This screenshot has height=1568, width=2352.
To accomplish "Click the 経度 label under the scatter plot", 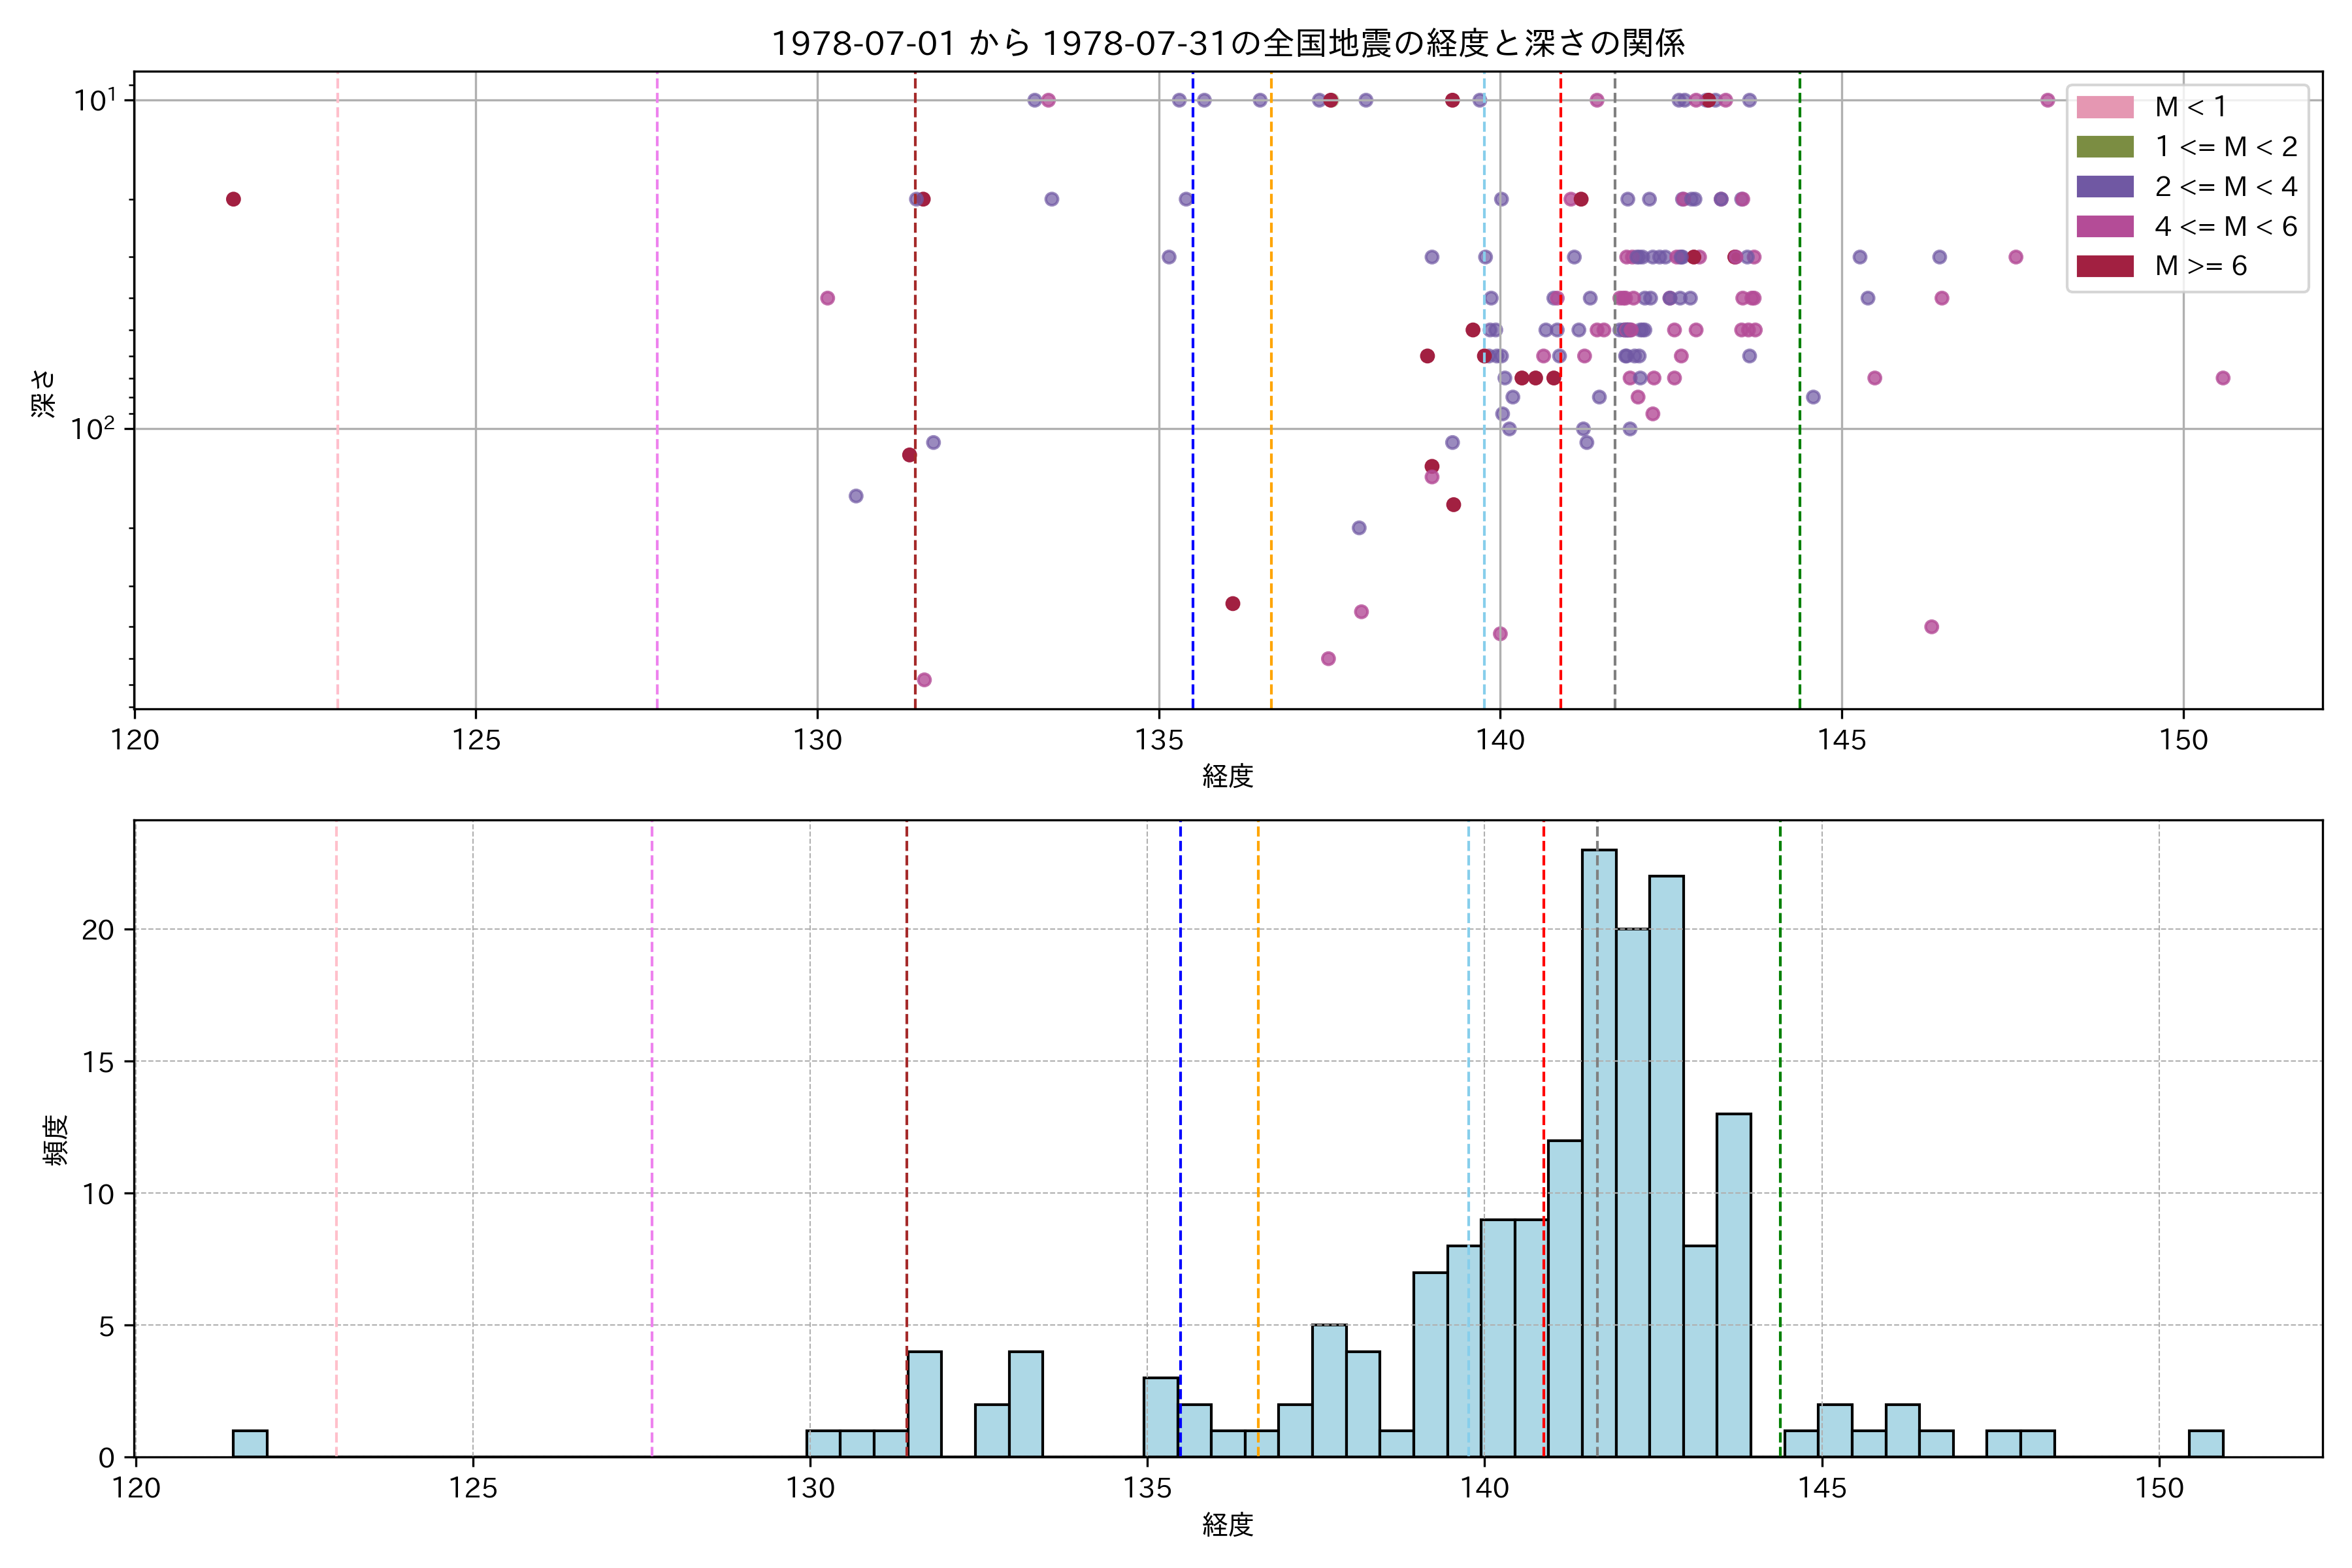I will tap(1227, 775).
